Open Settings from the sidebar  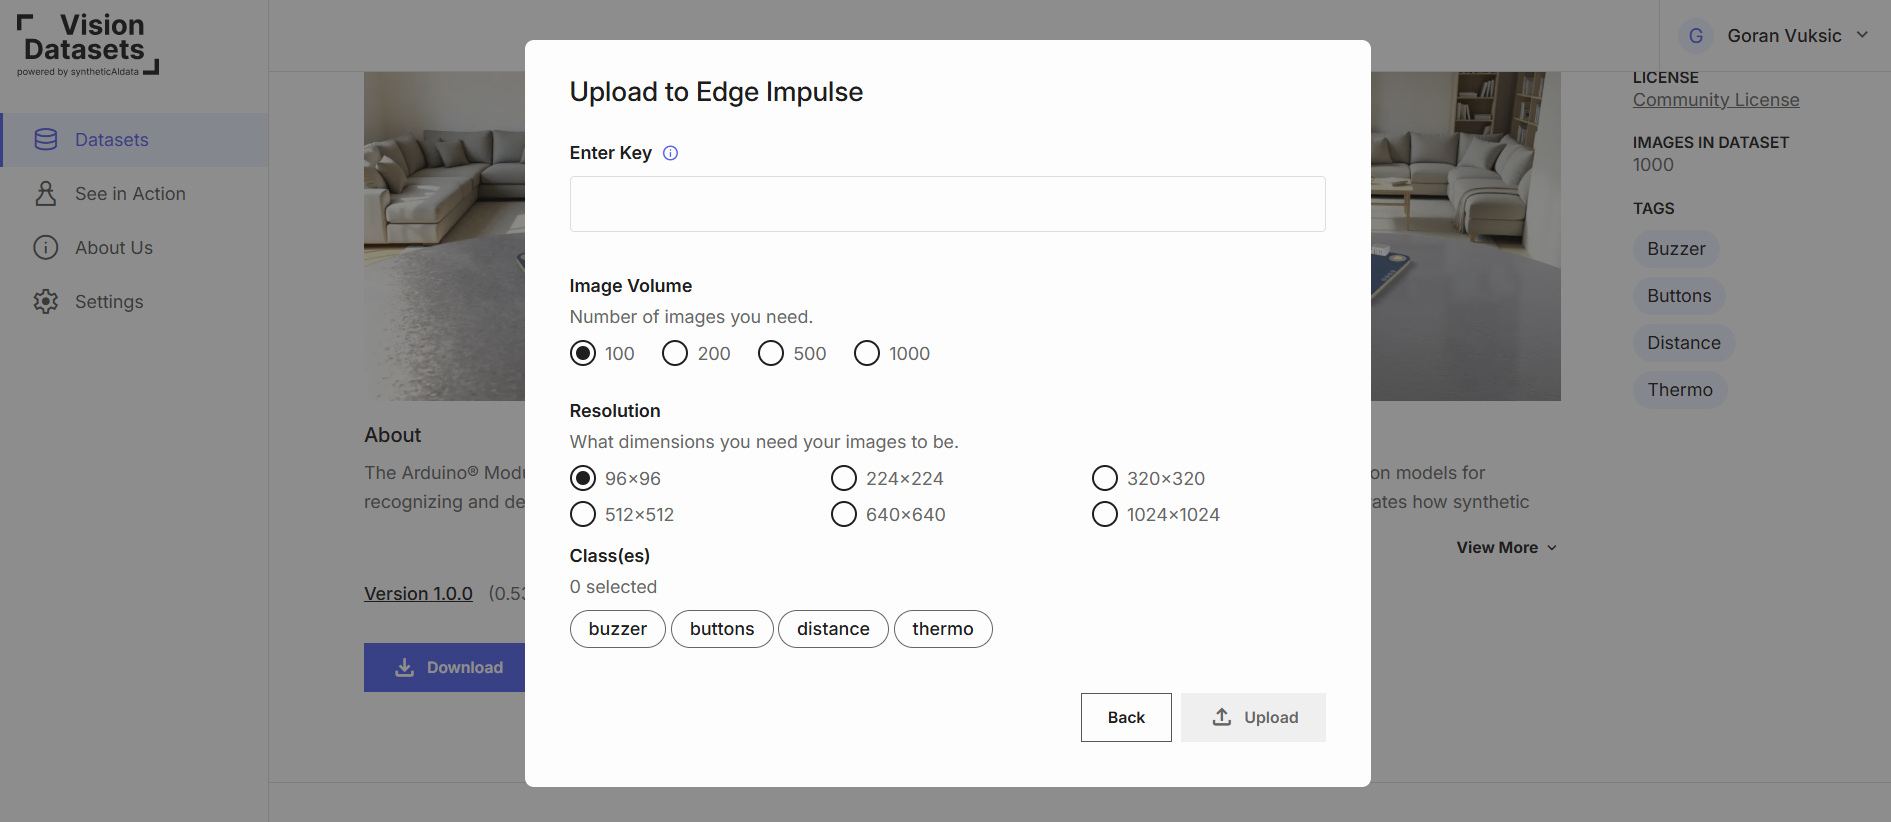pyautogui.click(x=135, y=302)
